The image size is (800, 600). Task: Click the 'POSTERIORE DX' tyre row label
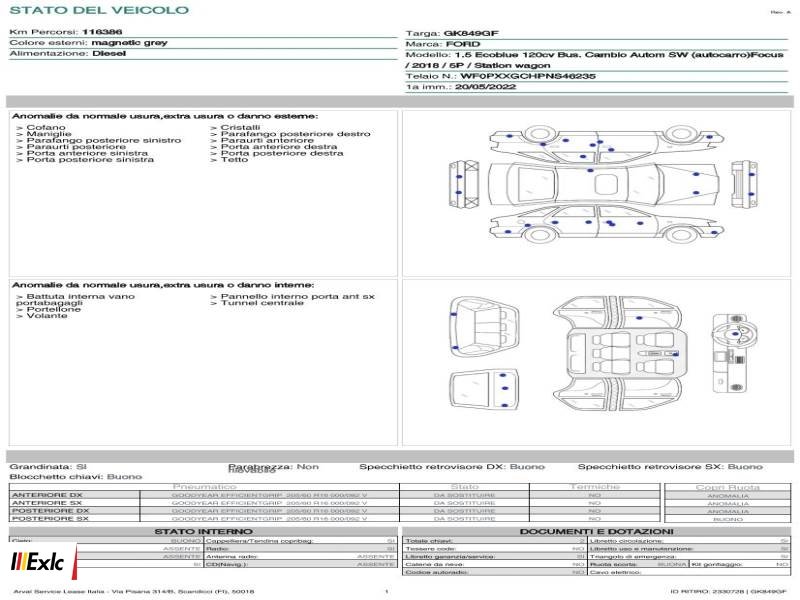51,511
